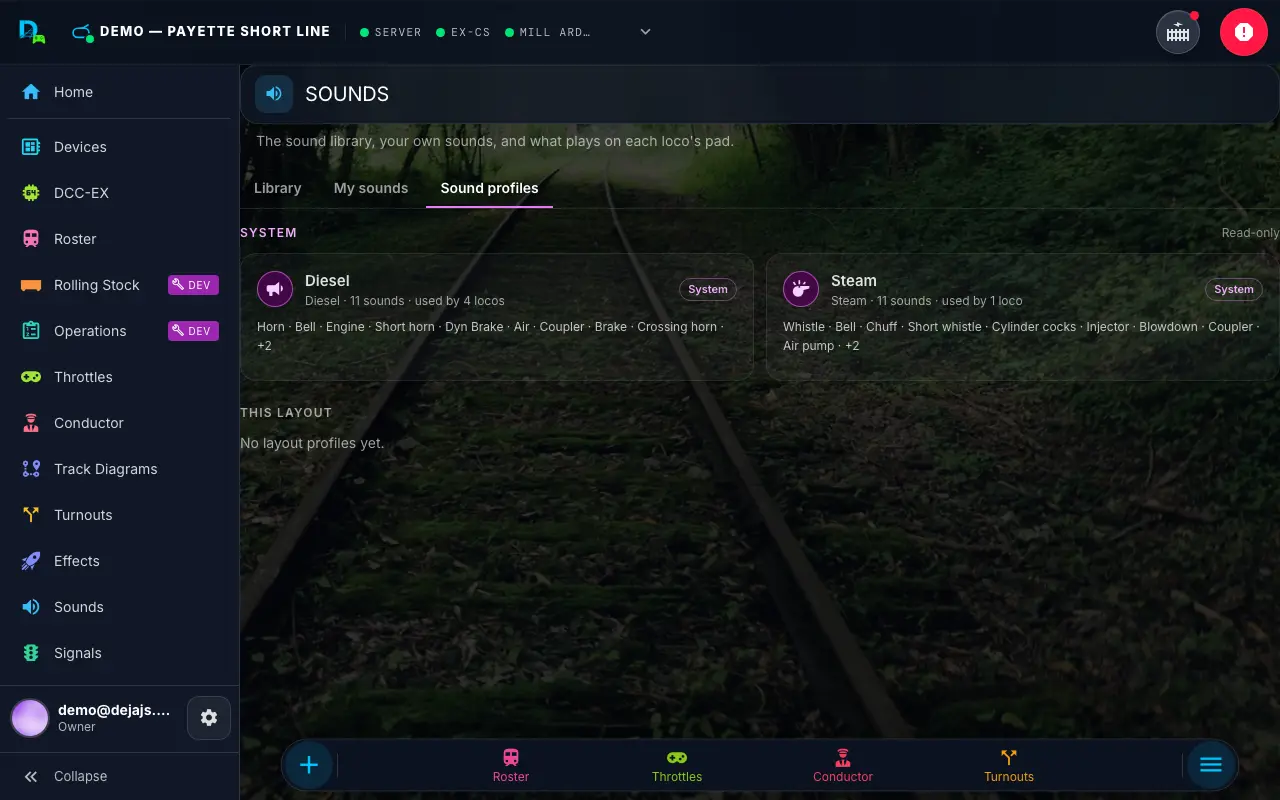Image resolution: width=1280 pixels, height=800 pixels.
Task: Open Conductor from the bottom bar
Action: (843, 765)
